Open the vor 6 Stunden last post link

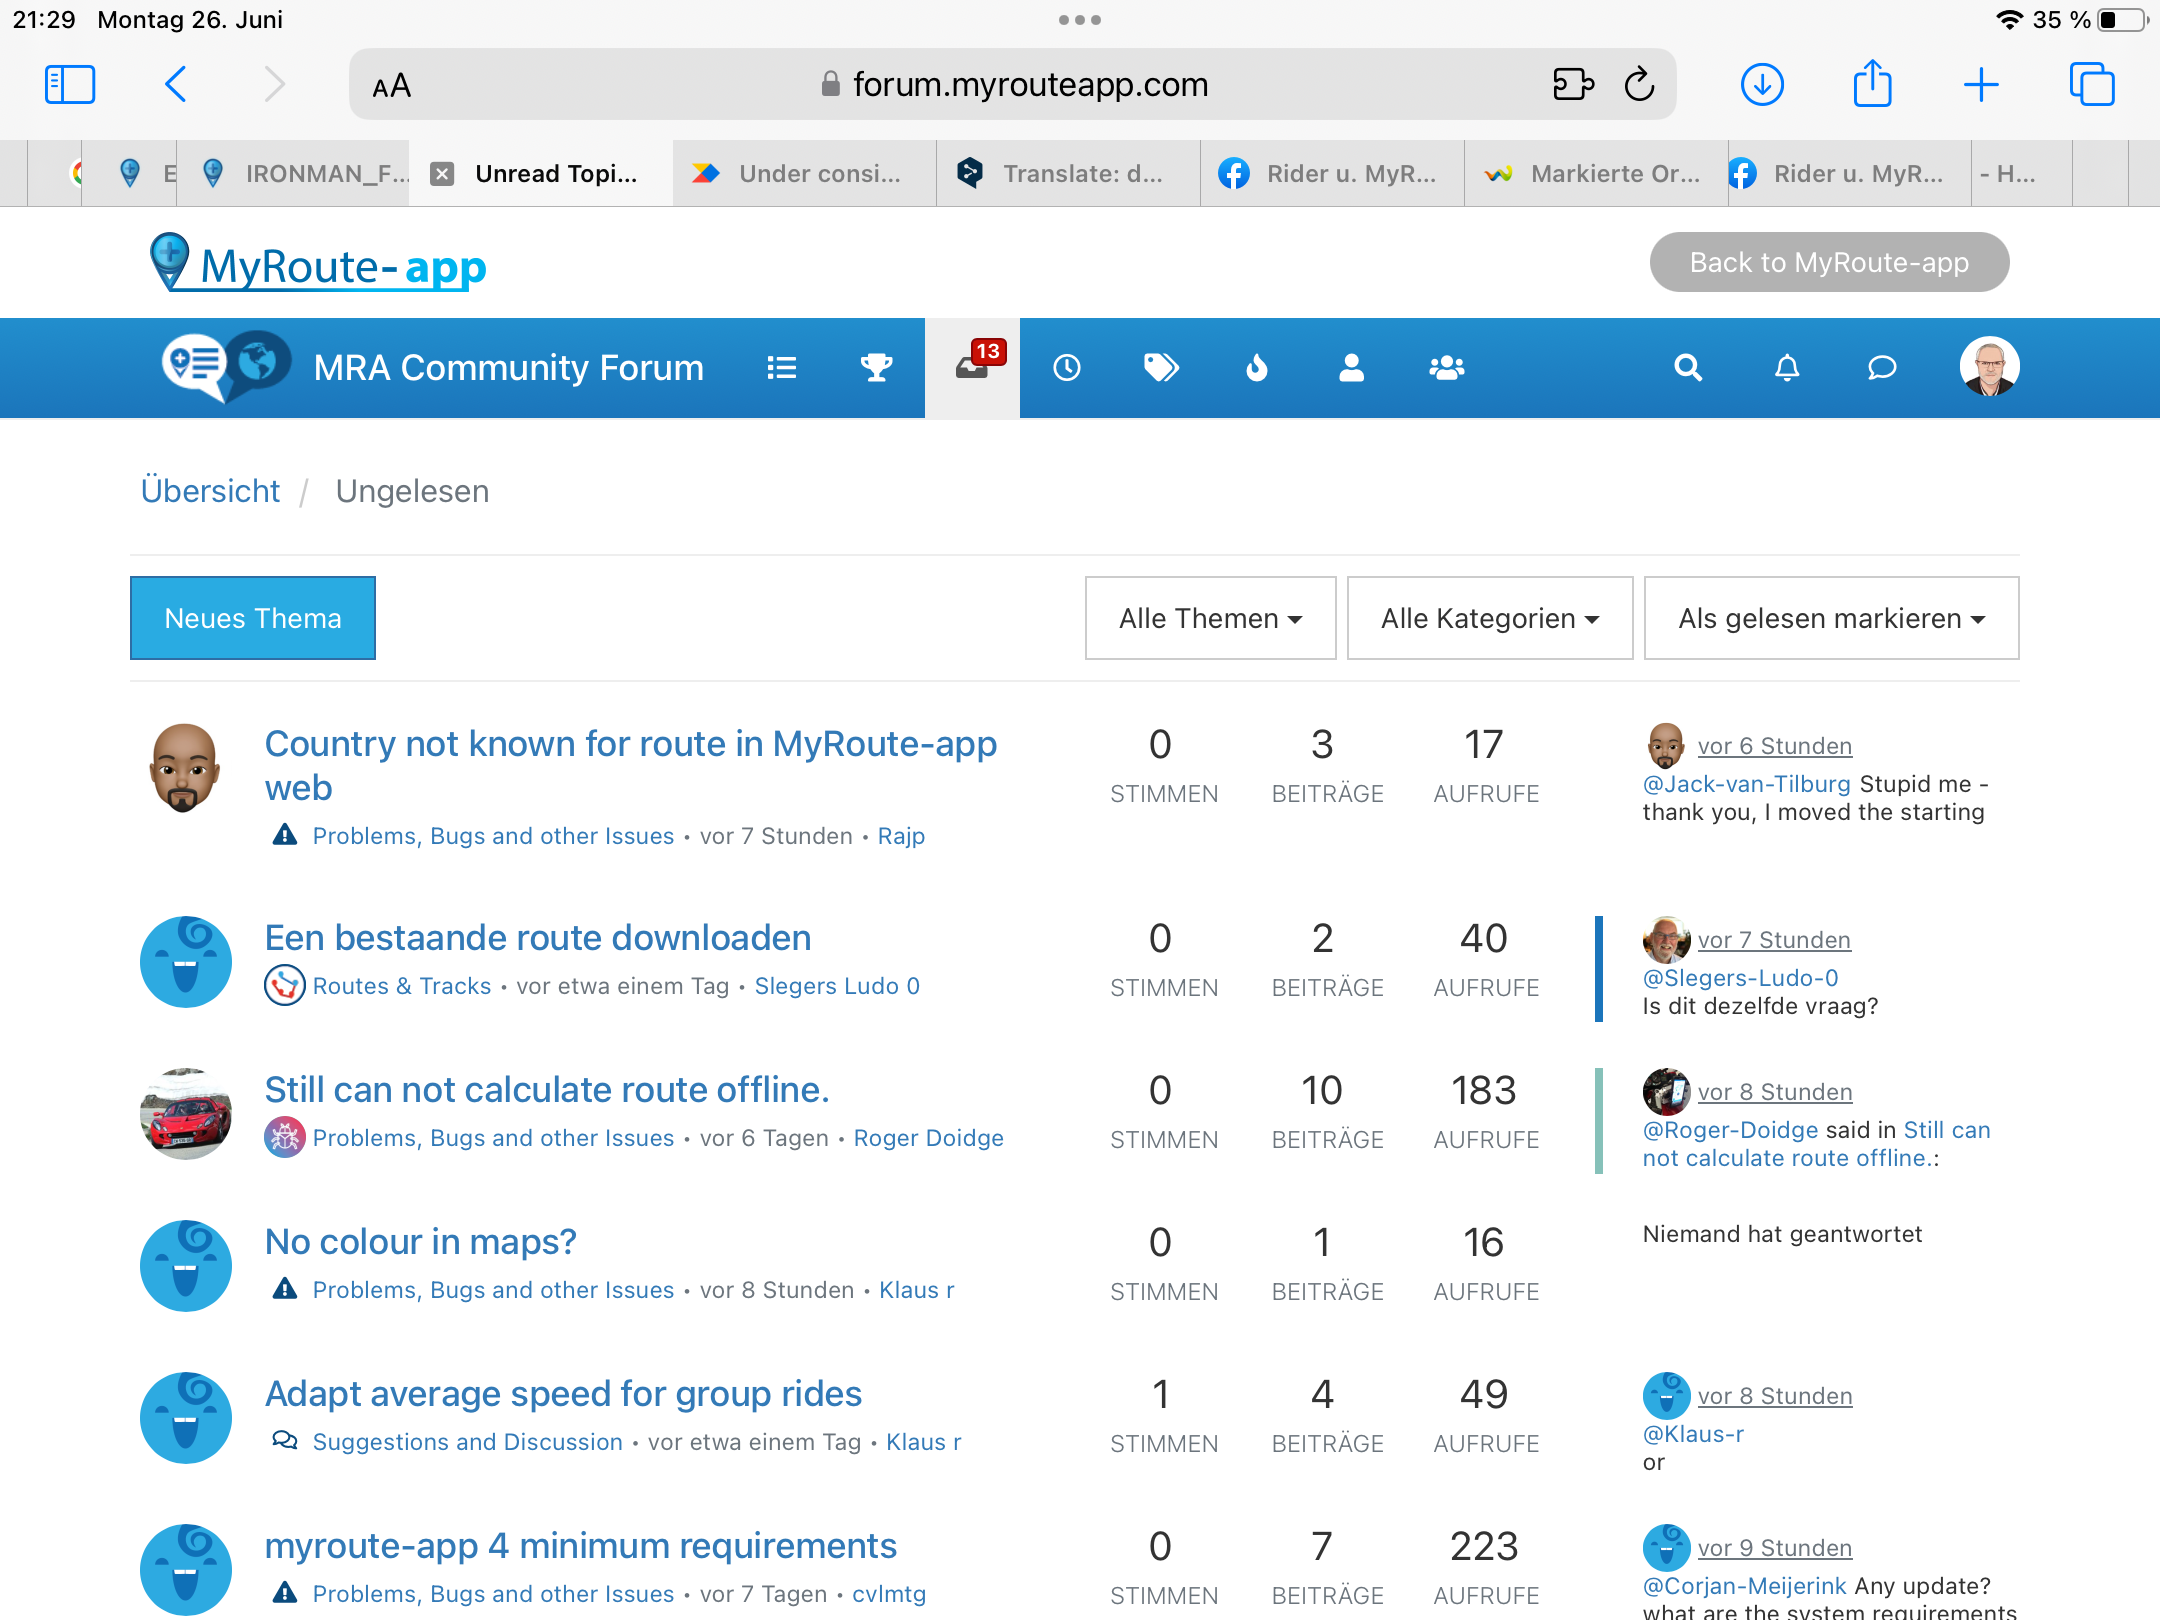pyautogui.click(x=1775, y=746)
